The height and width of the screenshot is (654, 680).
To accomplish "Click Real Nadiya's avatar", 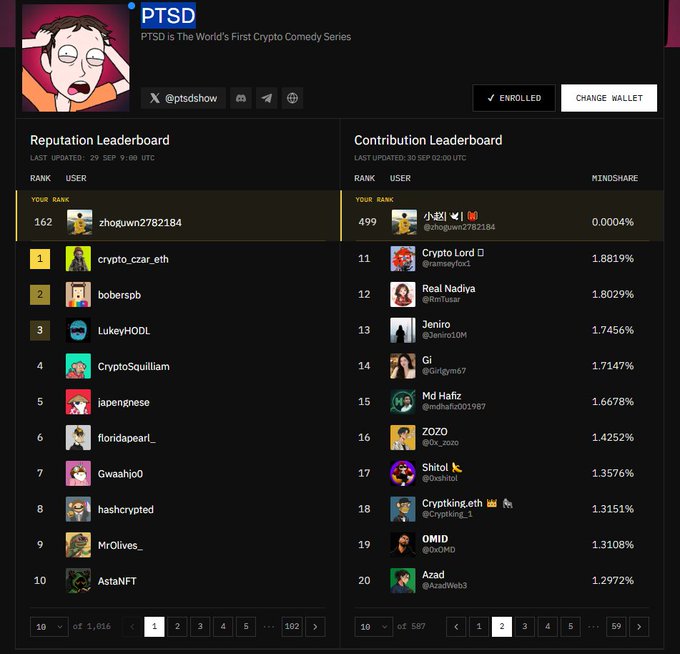I will coord(403,294).
